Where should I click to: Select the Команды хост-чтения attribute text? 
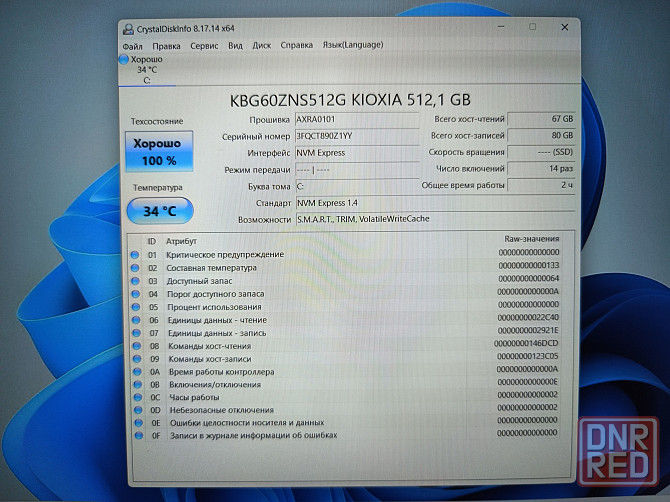point(210,346)
